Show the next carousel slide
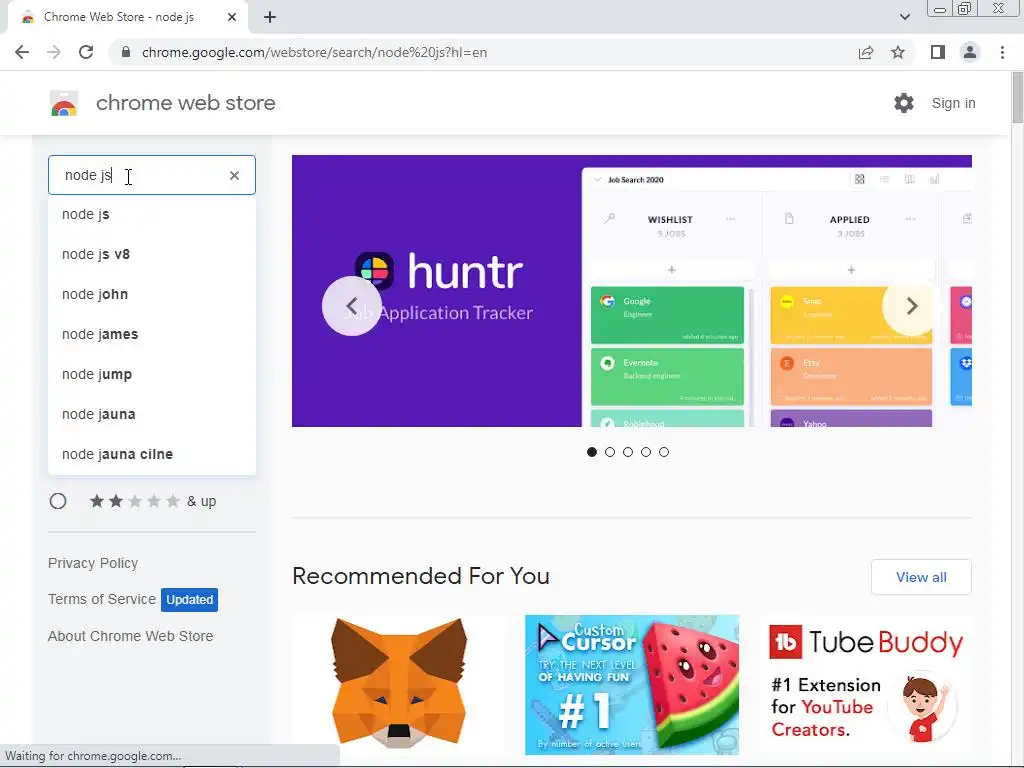The height and width of the screenshot is (768, 1024). pos(912,306)
